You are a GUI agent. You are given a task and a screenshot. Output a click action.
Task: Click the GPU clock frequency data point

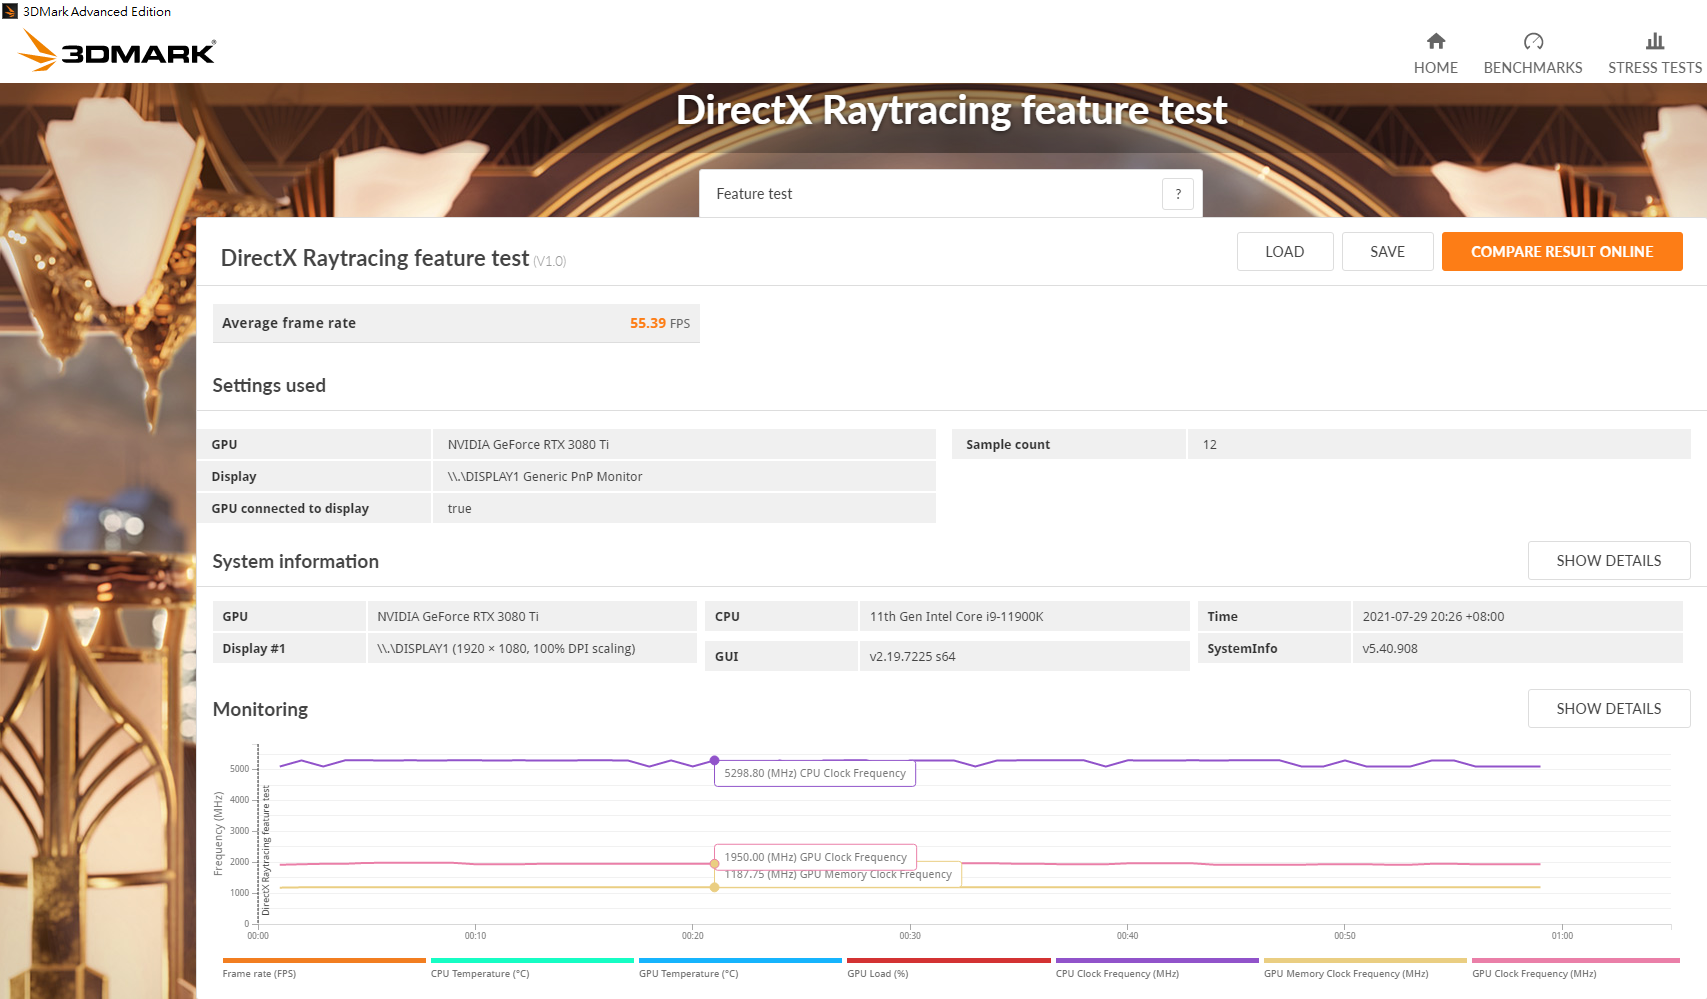pos(714,864)
